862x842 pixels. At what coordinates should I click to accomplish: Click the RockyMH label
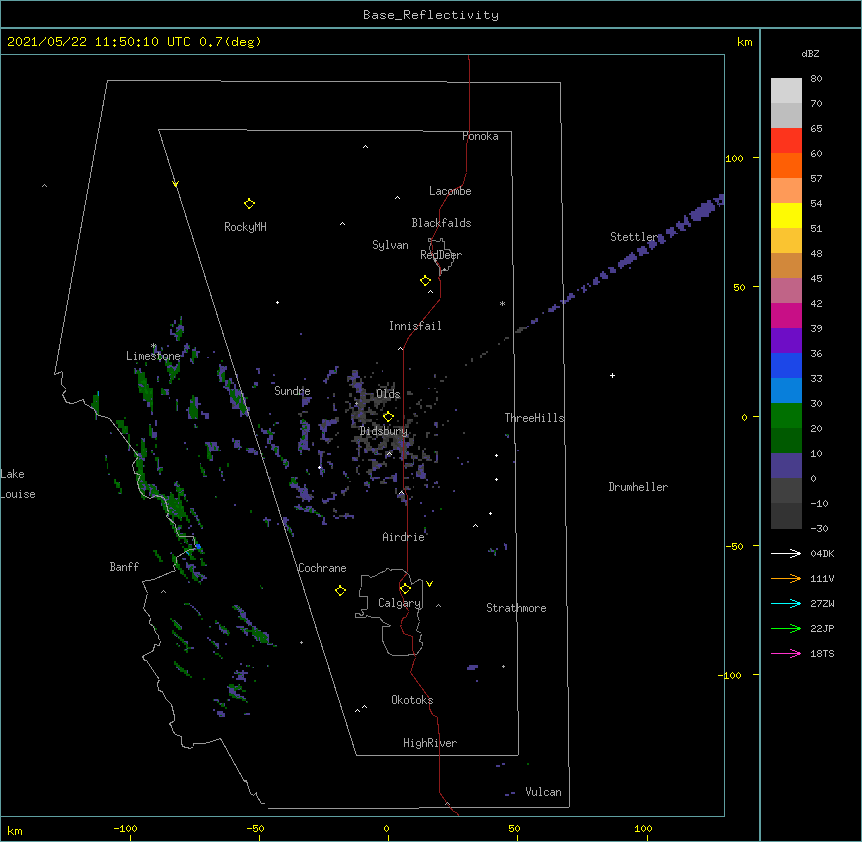click(x=245, y=227)
